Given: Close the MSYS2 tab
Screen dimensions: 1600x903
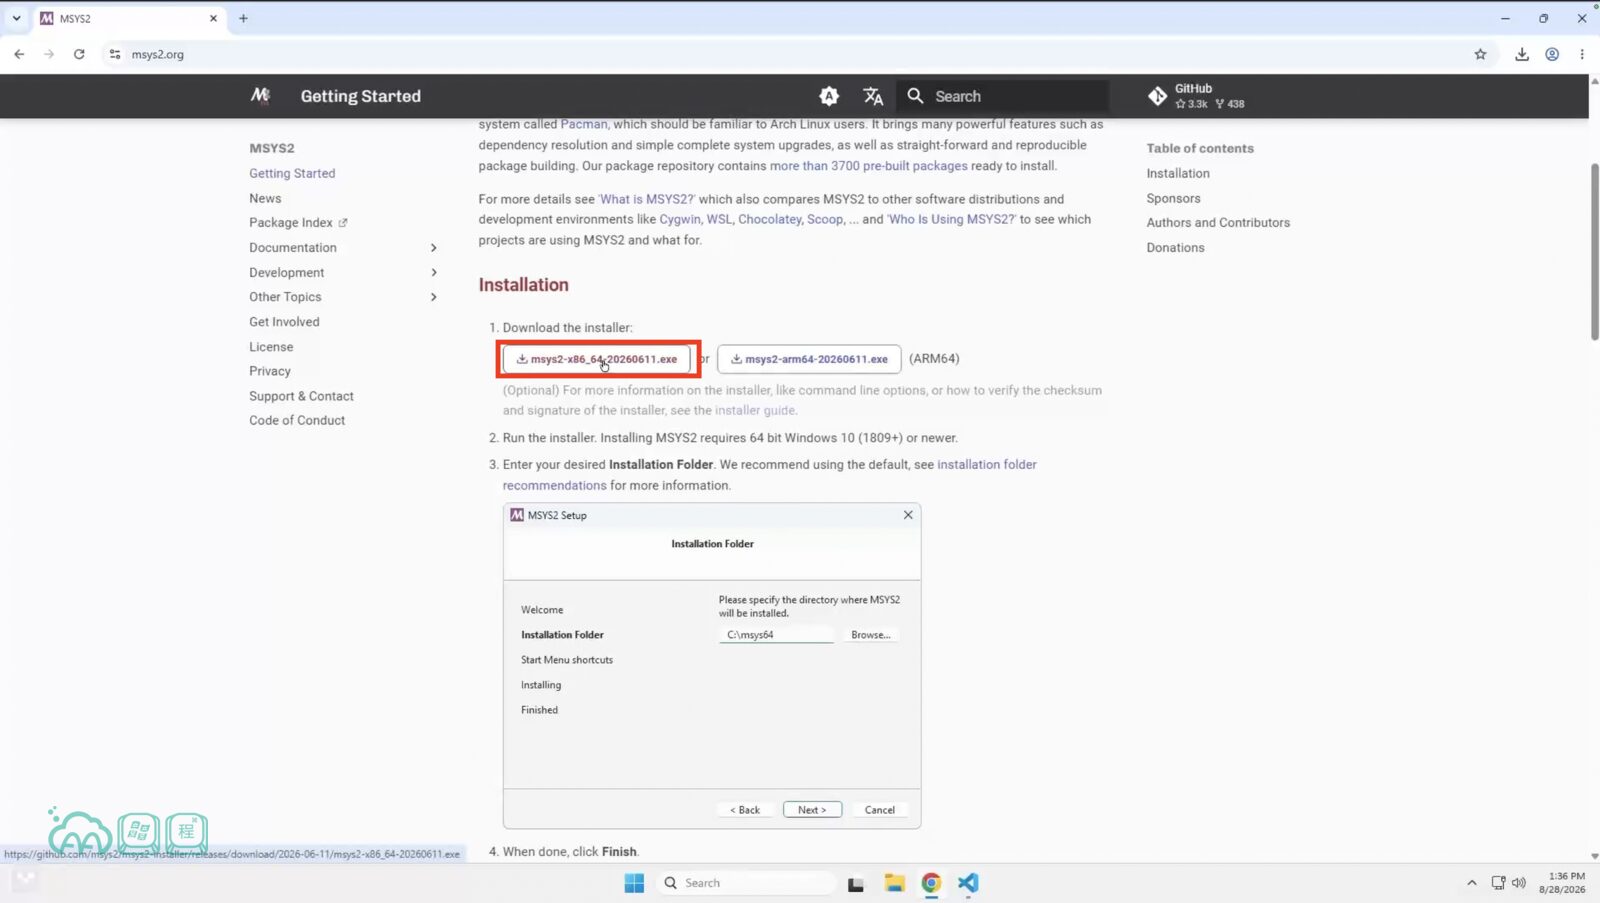Looking at the screenshot, I should pos(213,18).
